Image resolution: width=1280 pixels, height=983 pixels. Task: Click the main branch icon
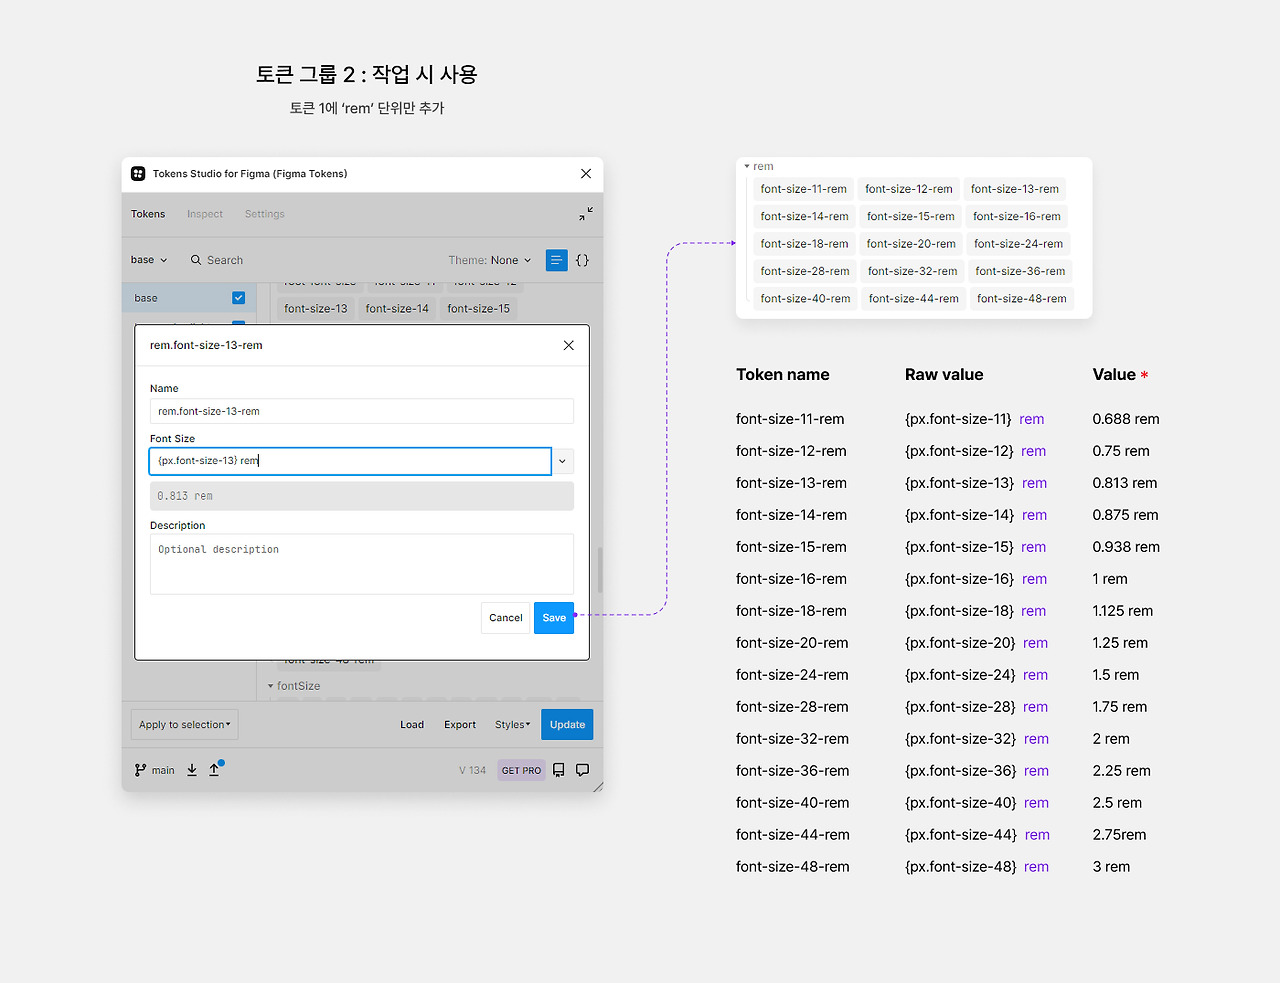point(140,770)
